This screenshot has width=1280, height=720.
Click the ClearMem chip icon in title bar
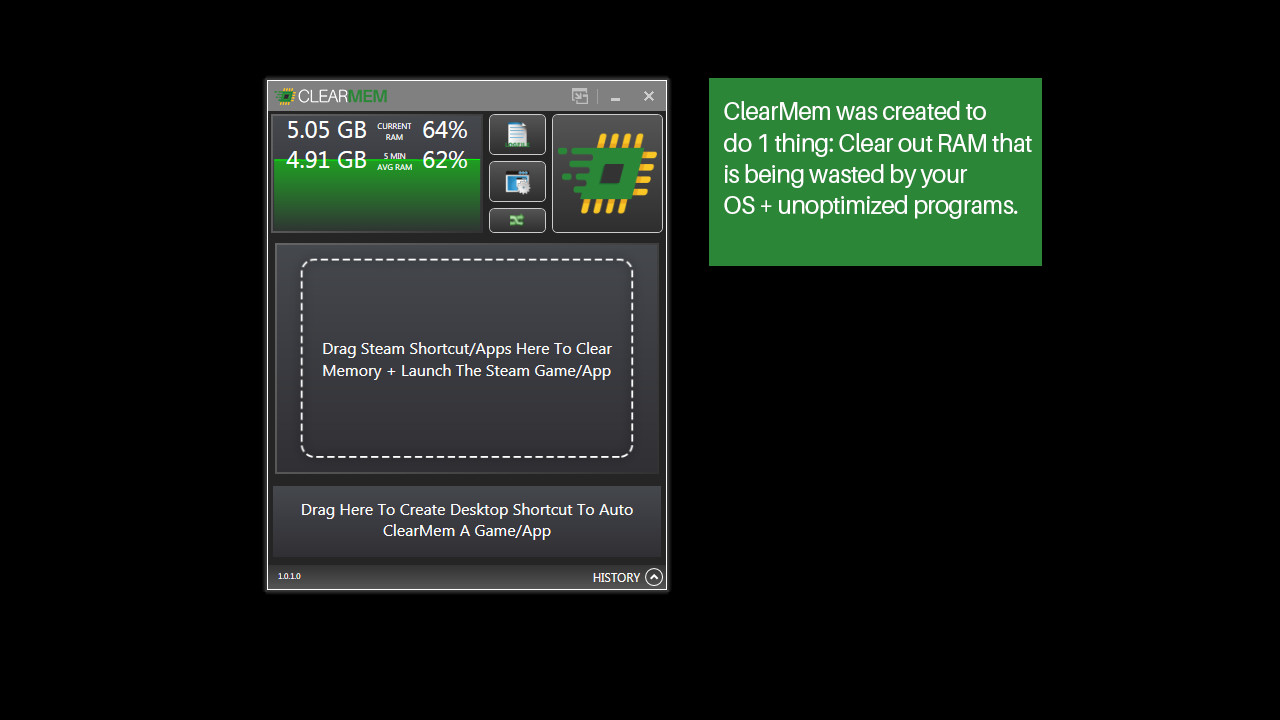click(x=286, y=96)
